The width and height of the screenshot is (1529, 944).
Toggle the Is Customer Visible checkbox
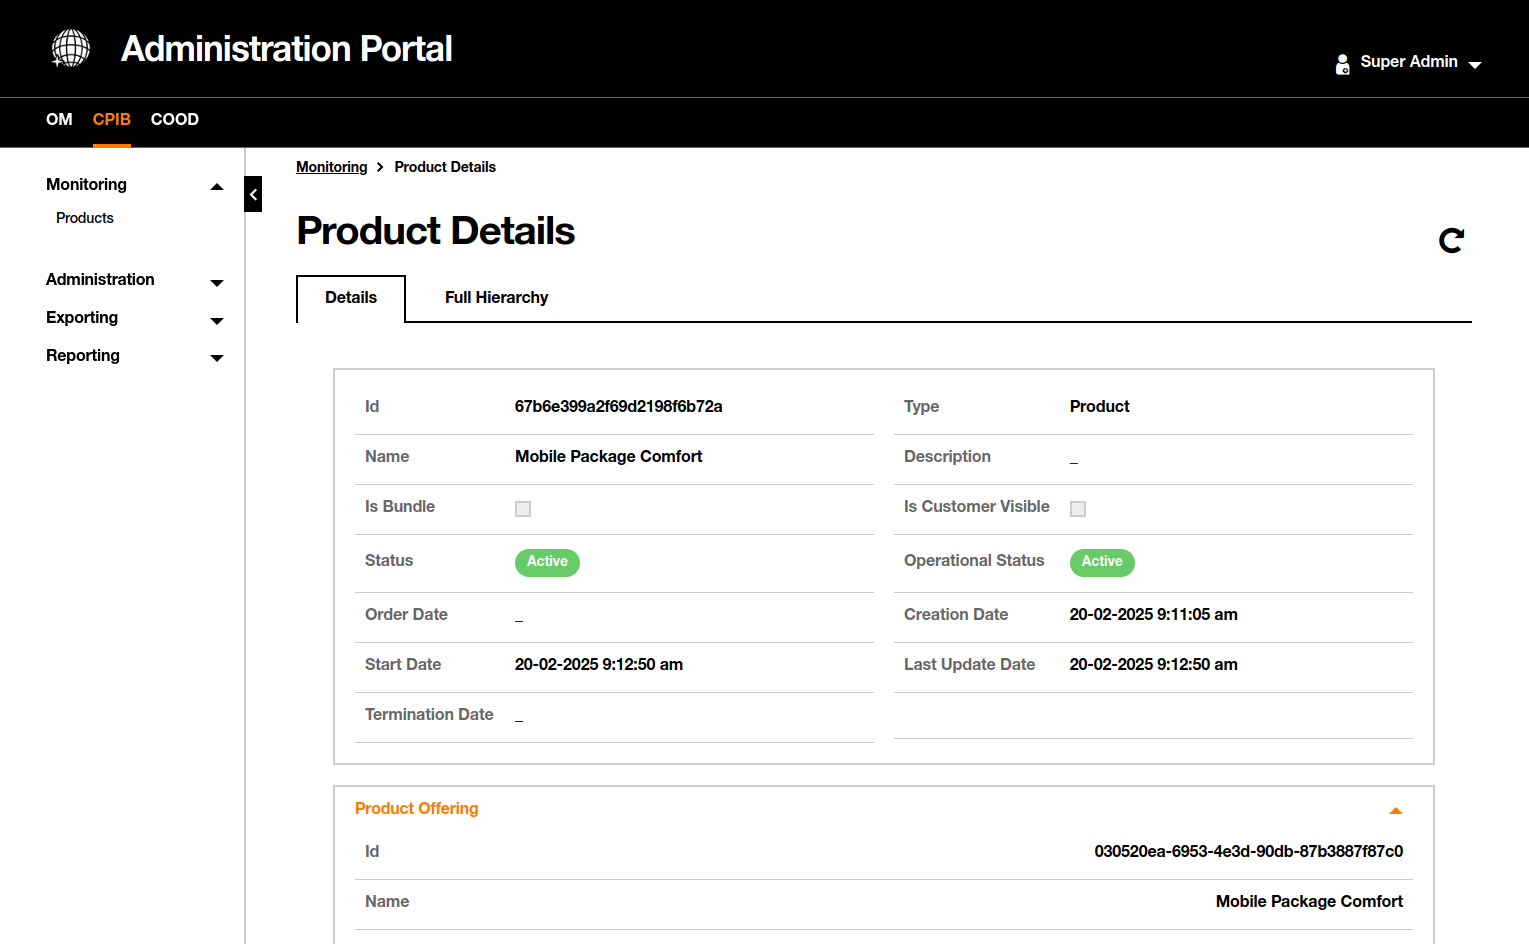click(x=1078, y=509)
